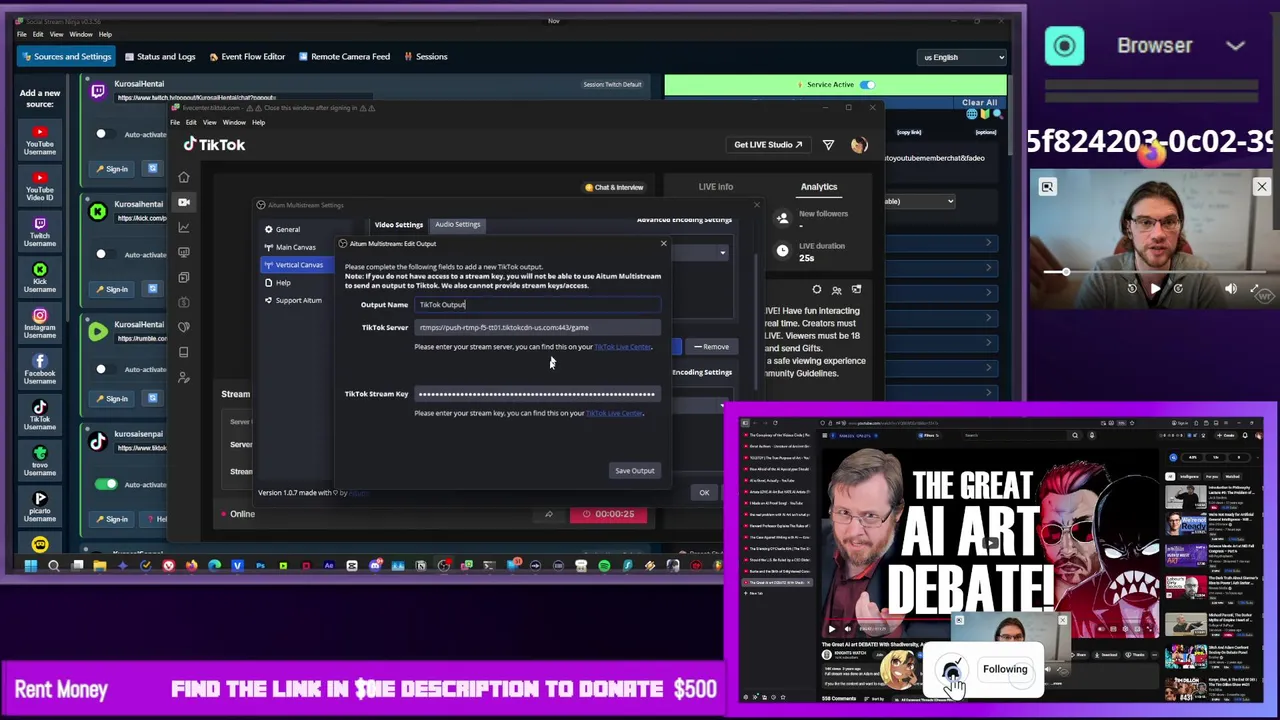Add a TikTok Username source
1280x720 pixels.
(x=40, y=415)
